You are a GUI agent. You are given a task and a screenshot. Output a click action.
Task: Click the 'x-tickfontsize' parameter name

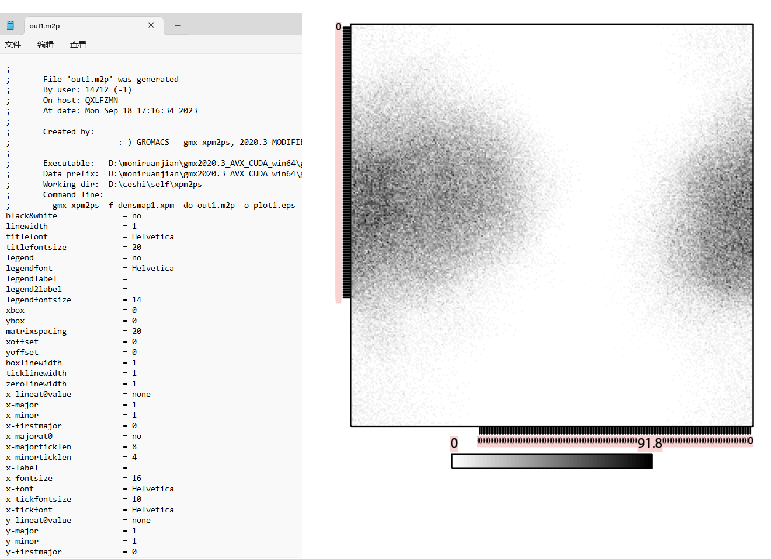click(38, 500)
